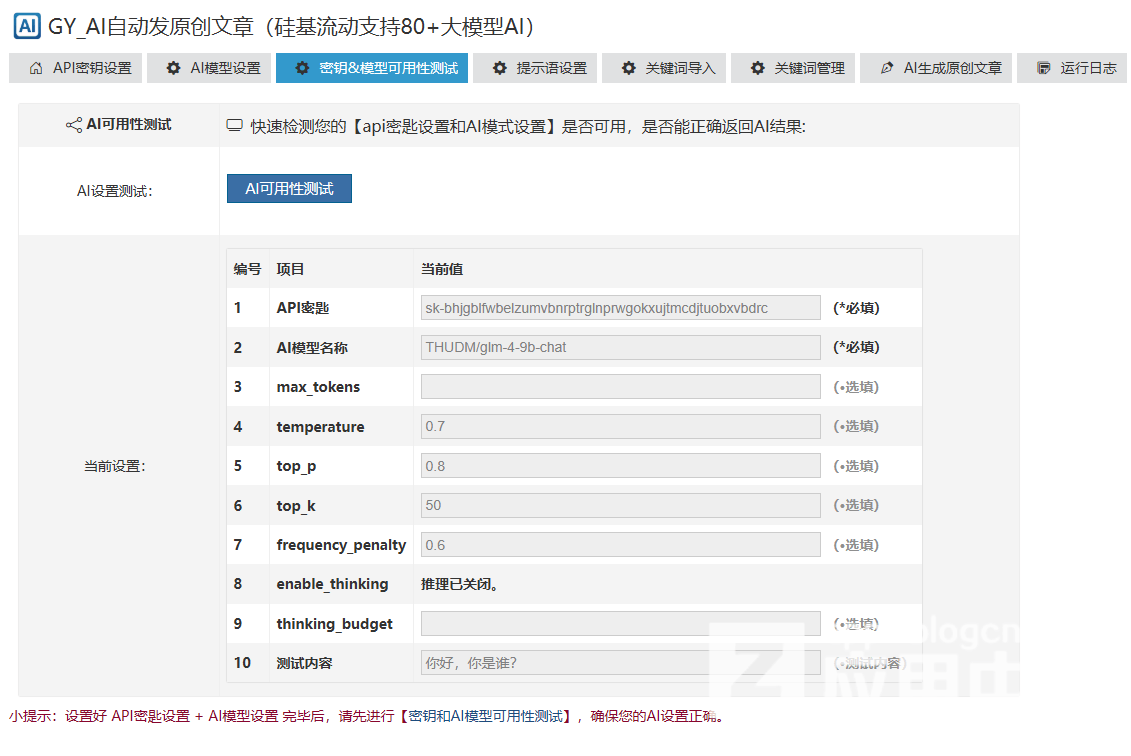
Task: Click the 测试内容 field with 你好，你是谁?
Action: [x=620, y=663]
